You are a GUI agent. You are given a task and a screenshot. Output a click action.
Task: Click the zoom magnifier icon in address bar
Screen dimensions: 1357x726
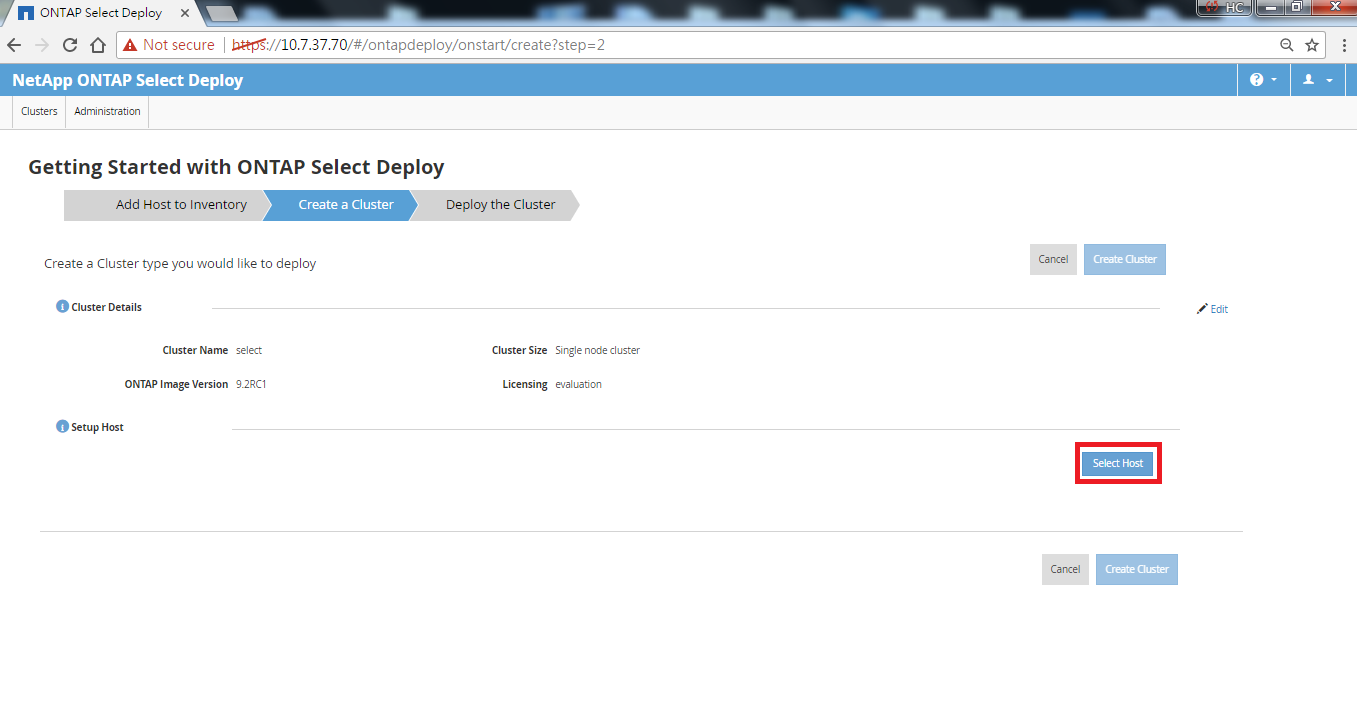pos(1287,45)
